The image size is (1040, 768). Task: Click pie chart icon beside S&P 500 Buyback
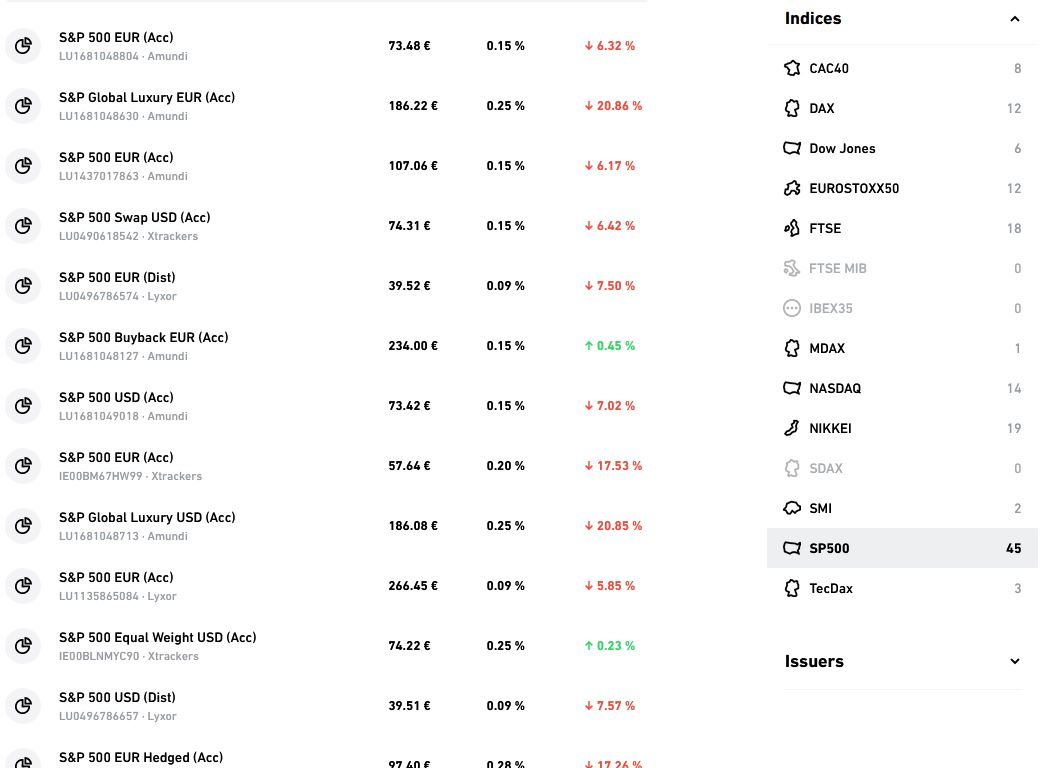pyautogui.click(x=23, y=346)
